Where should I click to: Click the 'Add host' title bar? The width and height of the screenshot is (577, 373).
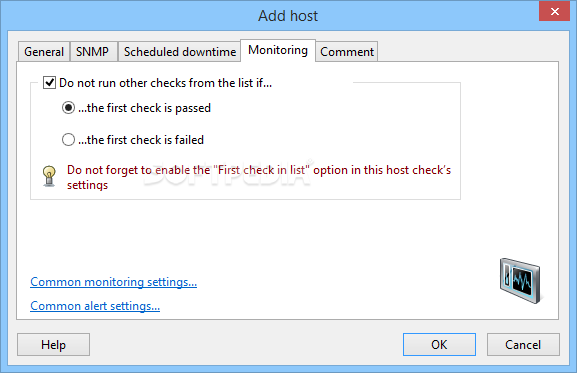coord(288,15)
